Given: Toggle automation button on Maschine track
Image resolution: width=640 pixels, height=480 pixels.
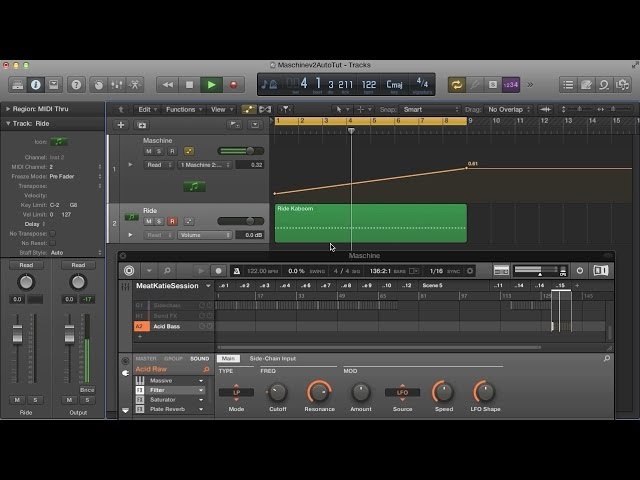Looking at the screenshot, I should click(189, 151).
